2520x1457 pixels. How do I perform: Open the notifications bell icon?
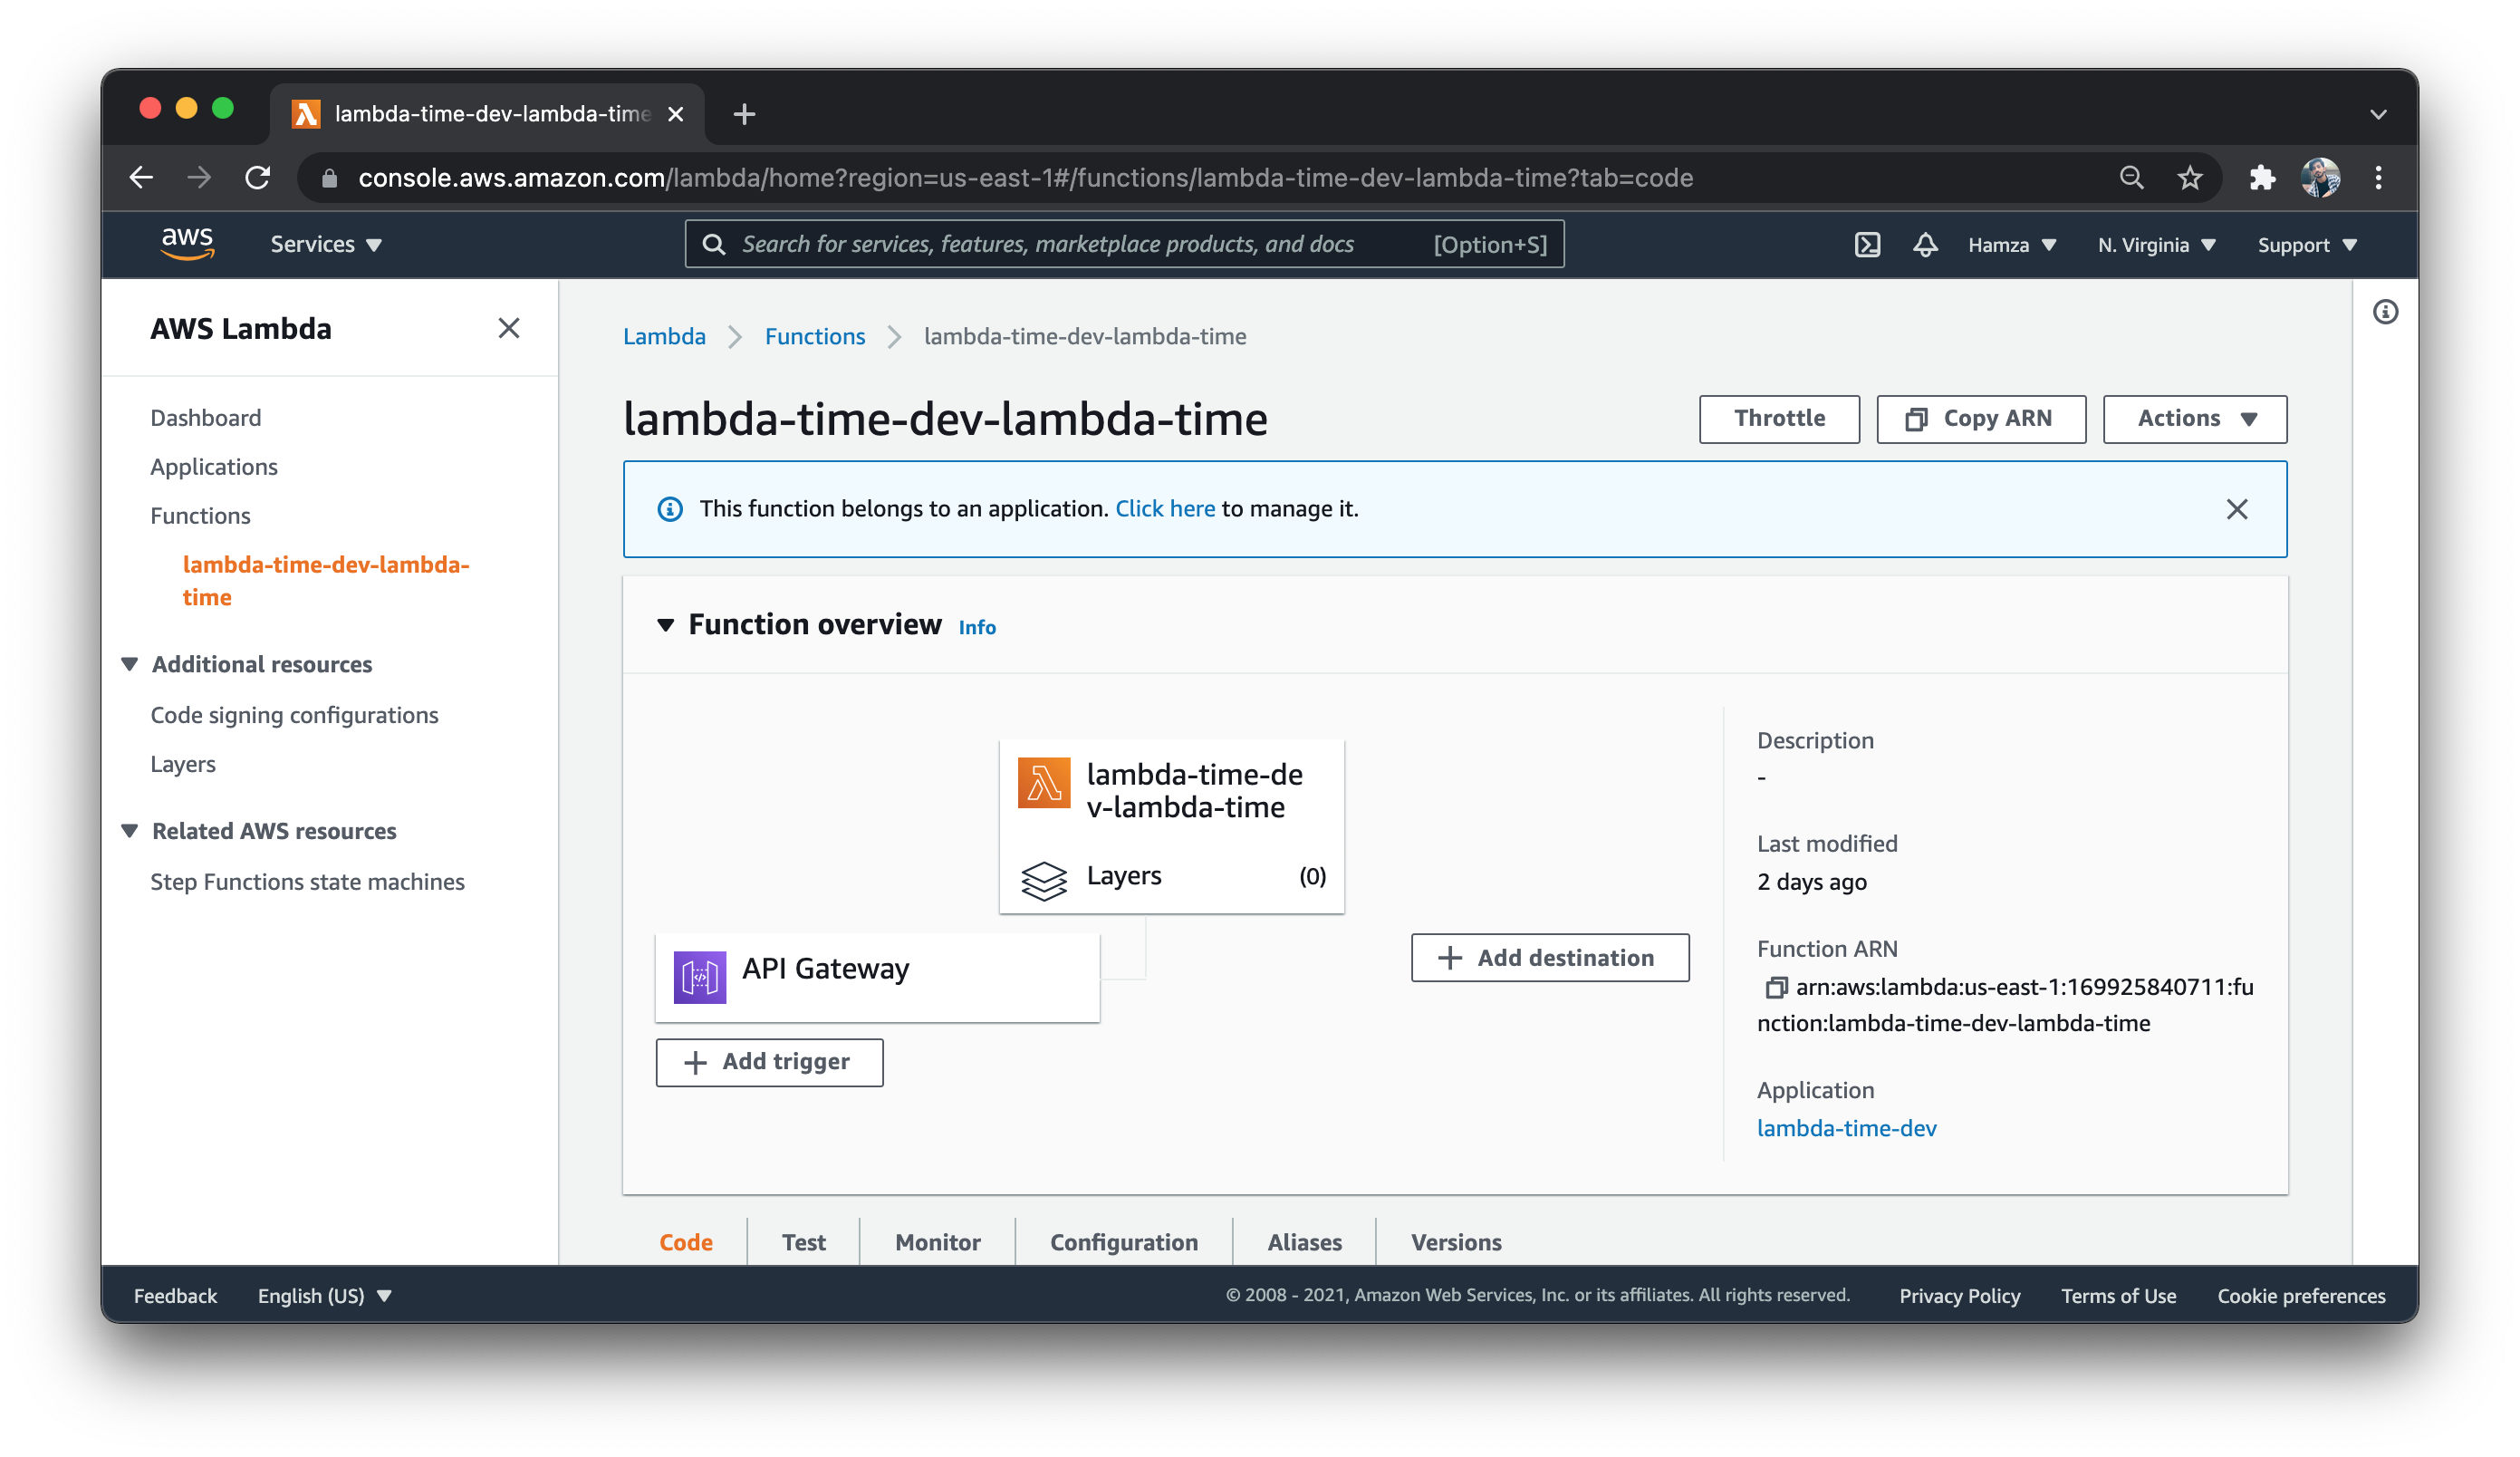click(1925, 245)
